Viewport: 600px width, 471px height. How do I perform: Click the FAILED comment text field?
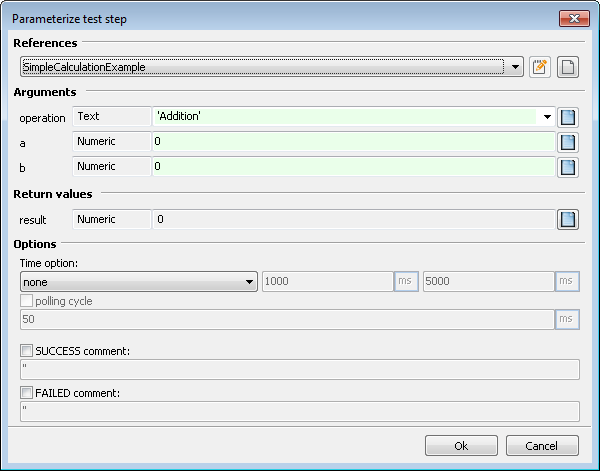click(300, 411)
